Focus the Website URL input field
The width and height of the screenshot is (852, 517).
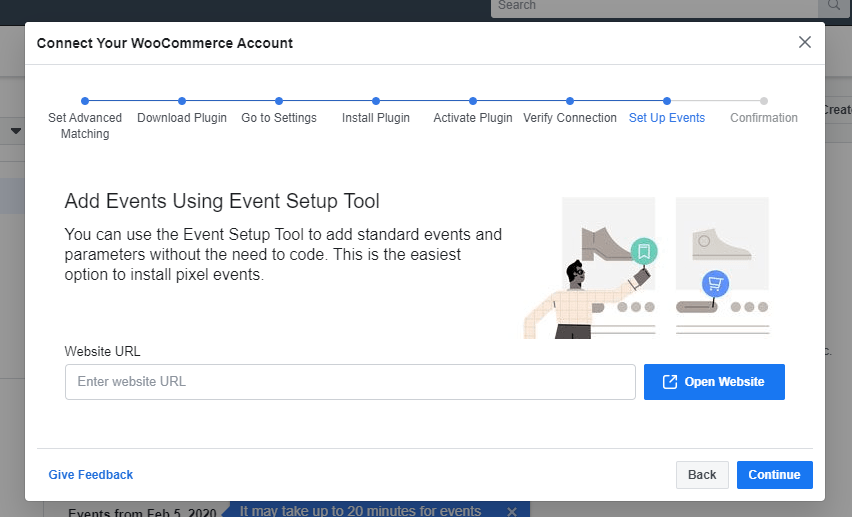pyautogui.click(x=350, y=382)
